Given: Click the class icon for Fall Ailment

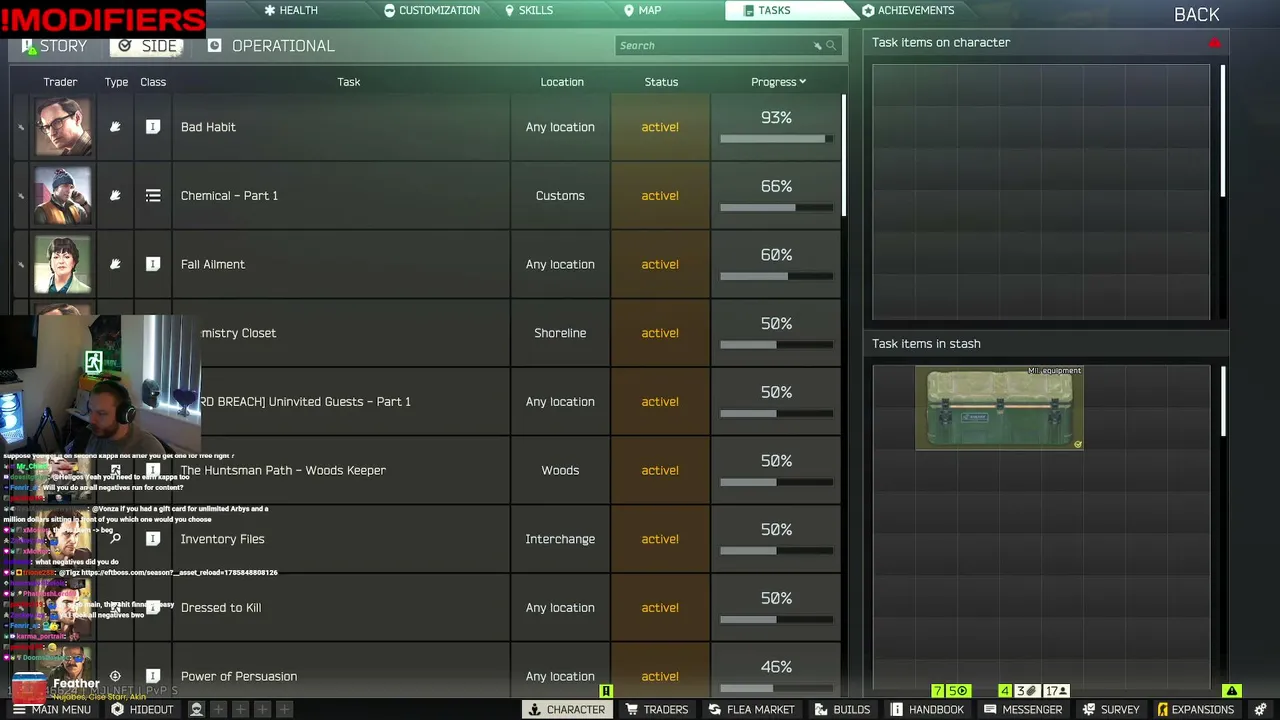Looking at the screenshot, I should pos(153,264).
